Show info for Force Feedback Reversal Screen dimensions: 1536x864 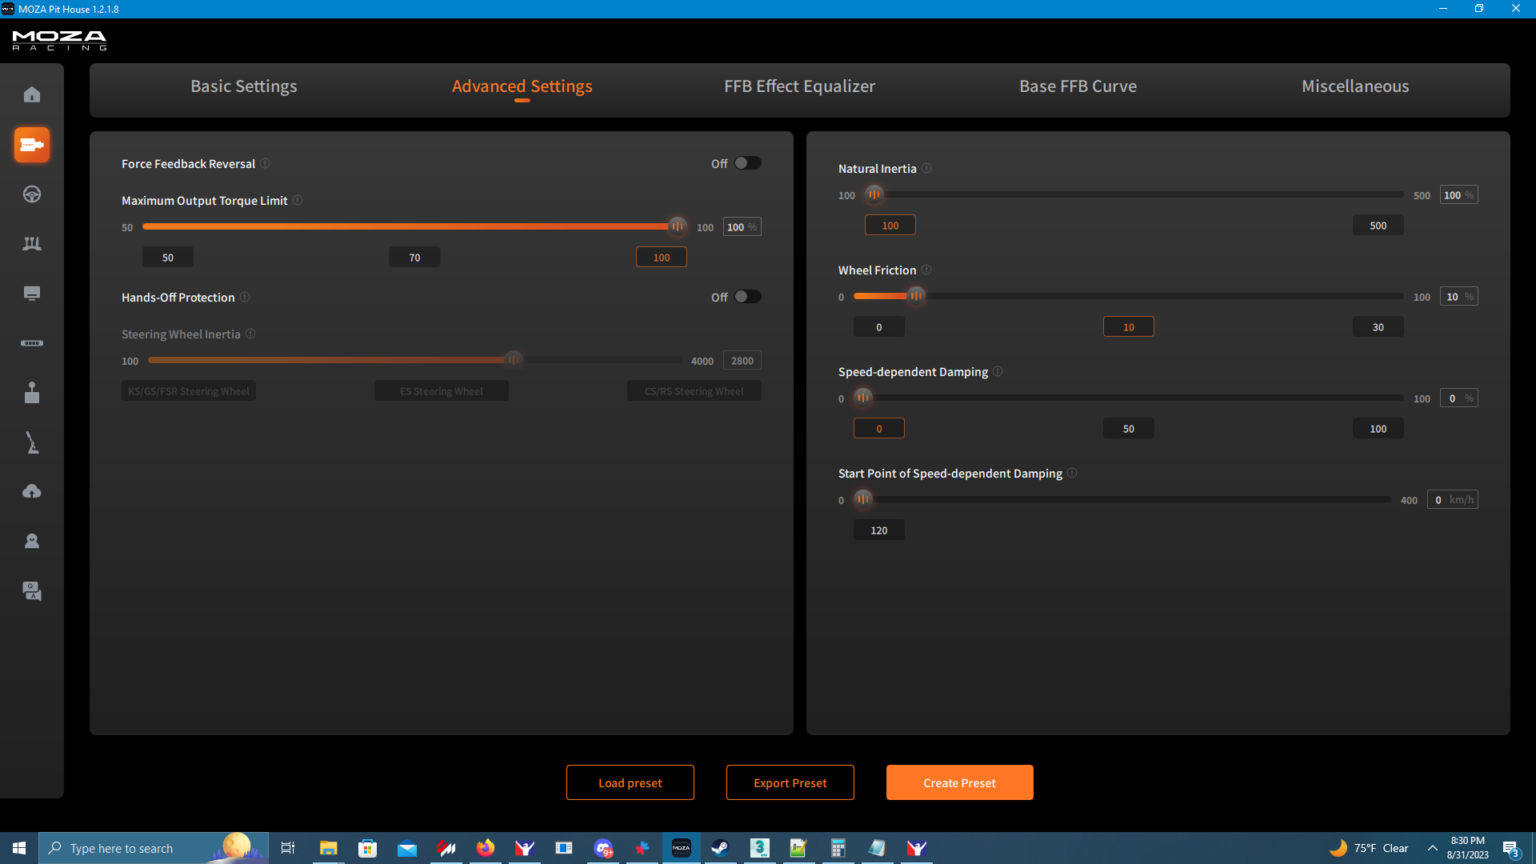tap(265, 163)
